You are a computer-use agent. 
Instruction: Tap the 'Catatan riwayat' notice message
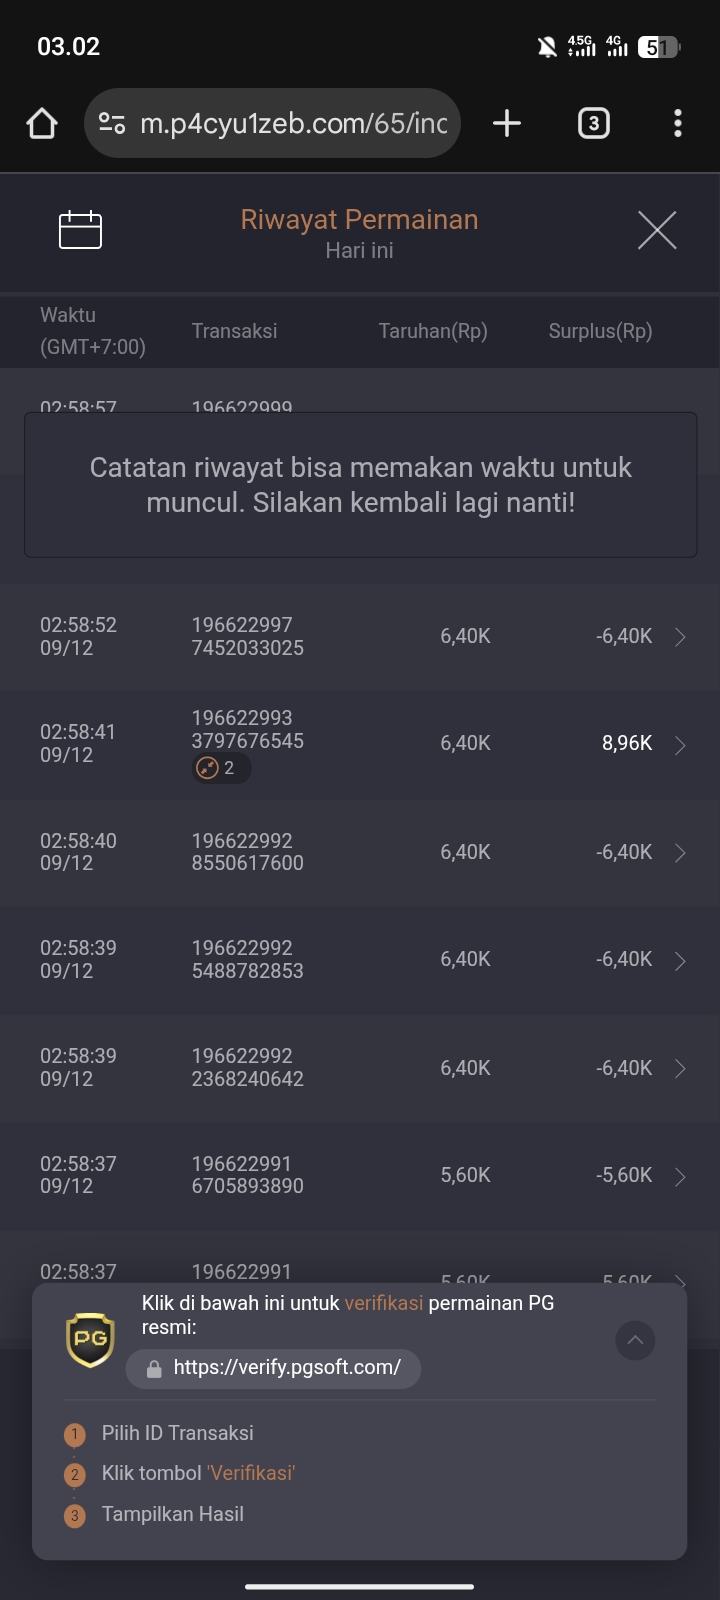(x=360, y=485)
